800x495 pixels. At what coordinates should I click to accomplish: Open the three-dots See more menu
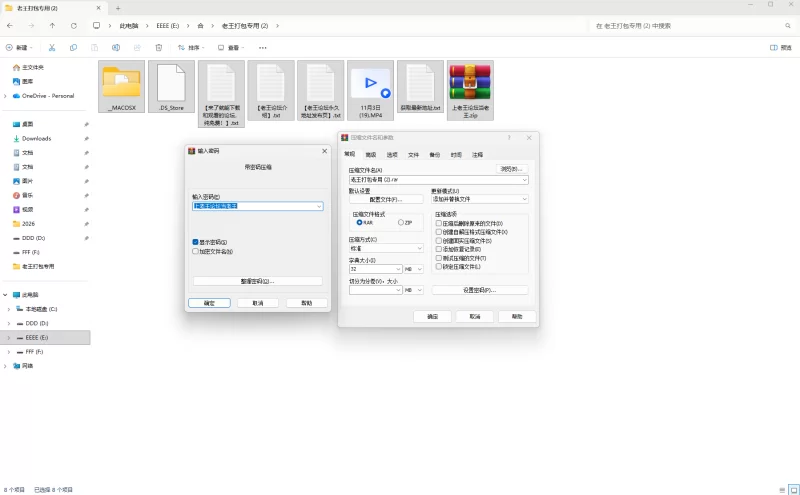point(262,47)
